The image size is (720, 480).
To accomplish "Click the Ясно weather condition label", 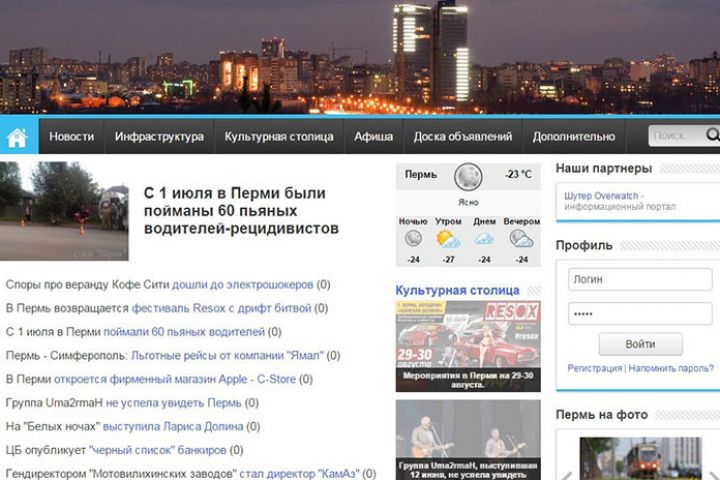I will 468,202.
